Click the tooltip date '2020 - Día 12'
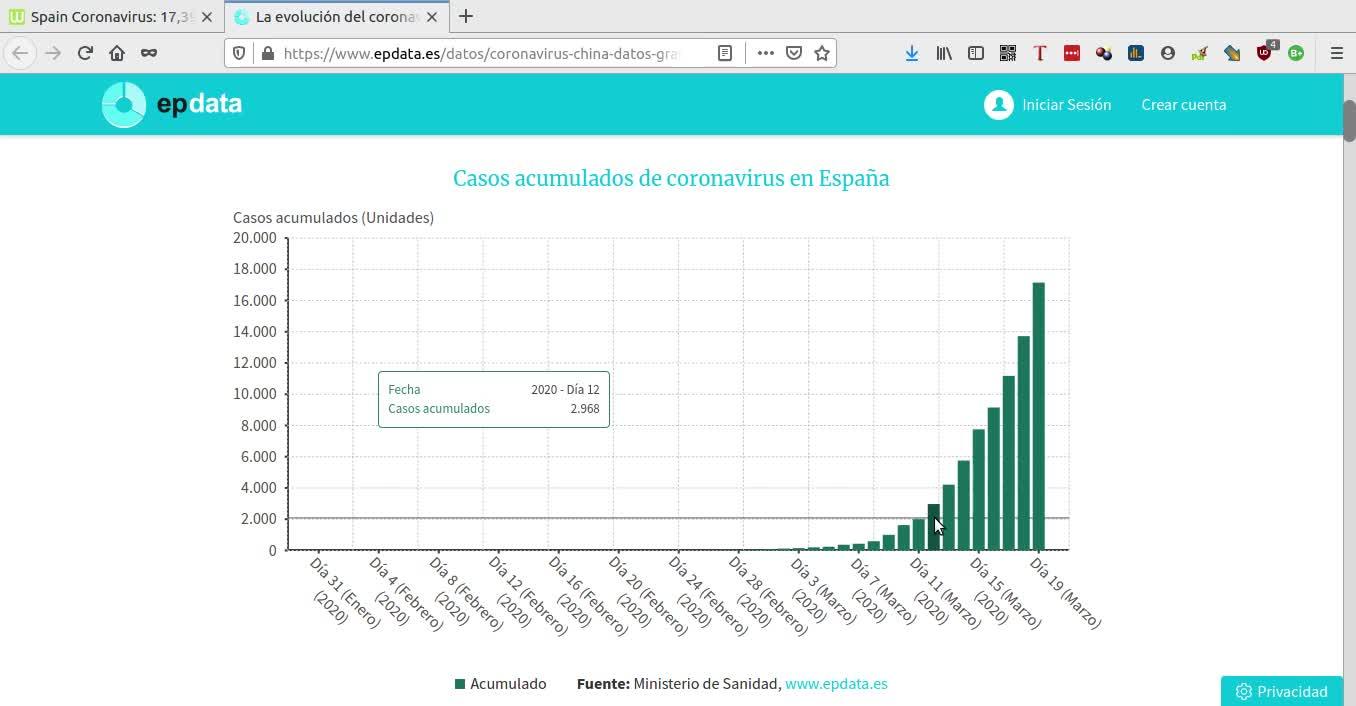Viewport: 1356px width, 706px height. click(x=565, y=390)
